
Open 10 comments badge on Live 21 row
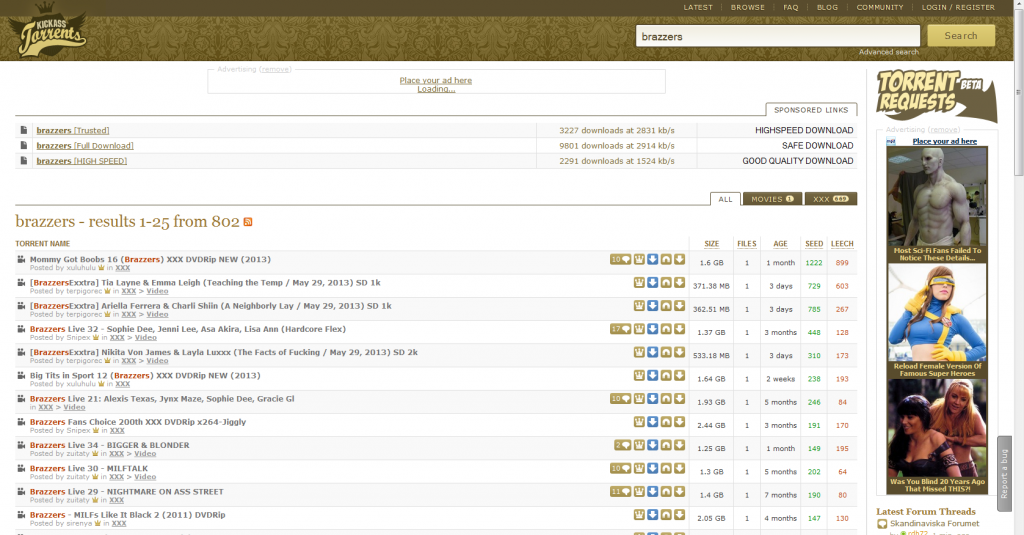pos(620,398)
